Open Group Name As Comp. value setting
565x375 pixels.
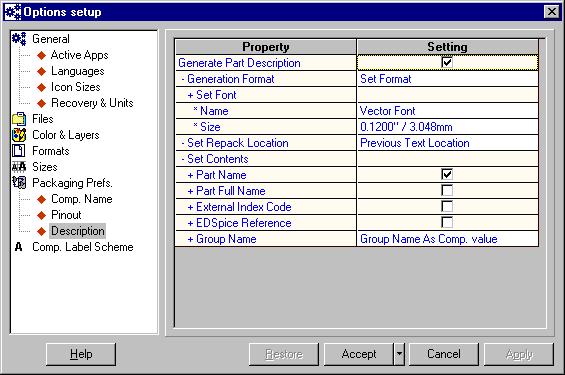click(448, 239)
